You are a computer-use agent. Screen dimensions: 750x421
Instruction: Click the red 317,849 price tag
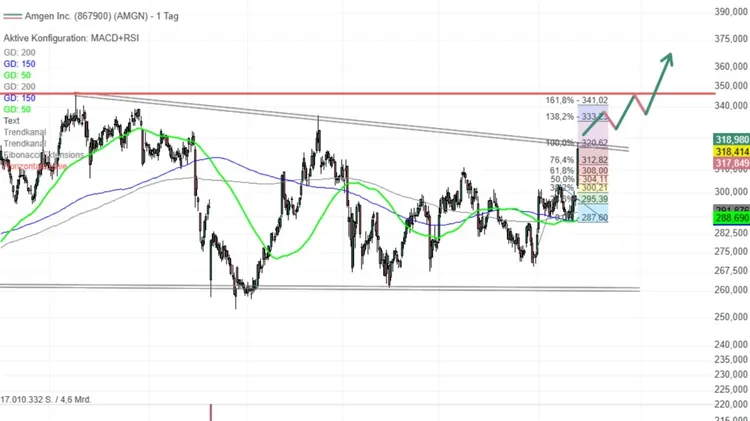tap(732, 163)
